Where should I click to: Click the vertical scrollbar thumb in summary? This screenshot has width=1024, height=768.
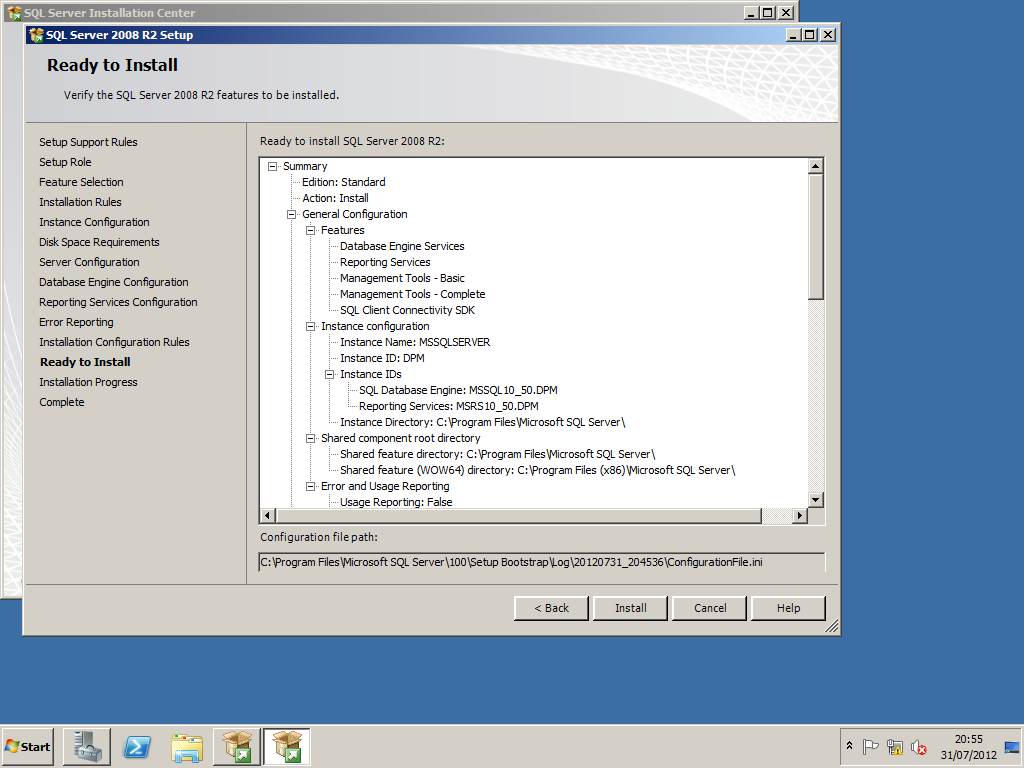coord(816,236)
